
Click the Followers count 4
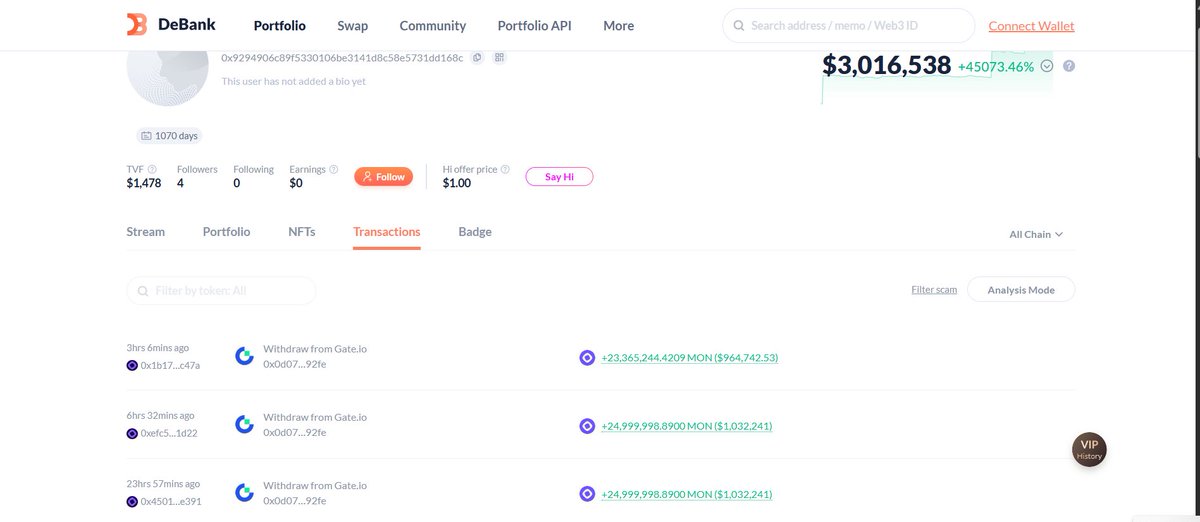[x=180, y=183]
